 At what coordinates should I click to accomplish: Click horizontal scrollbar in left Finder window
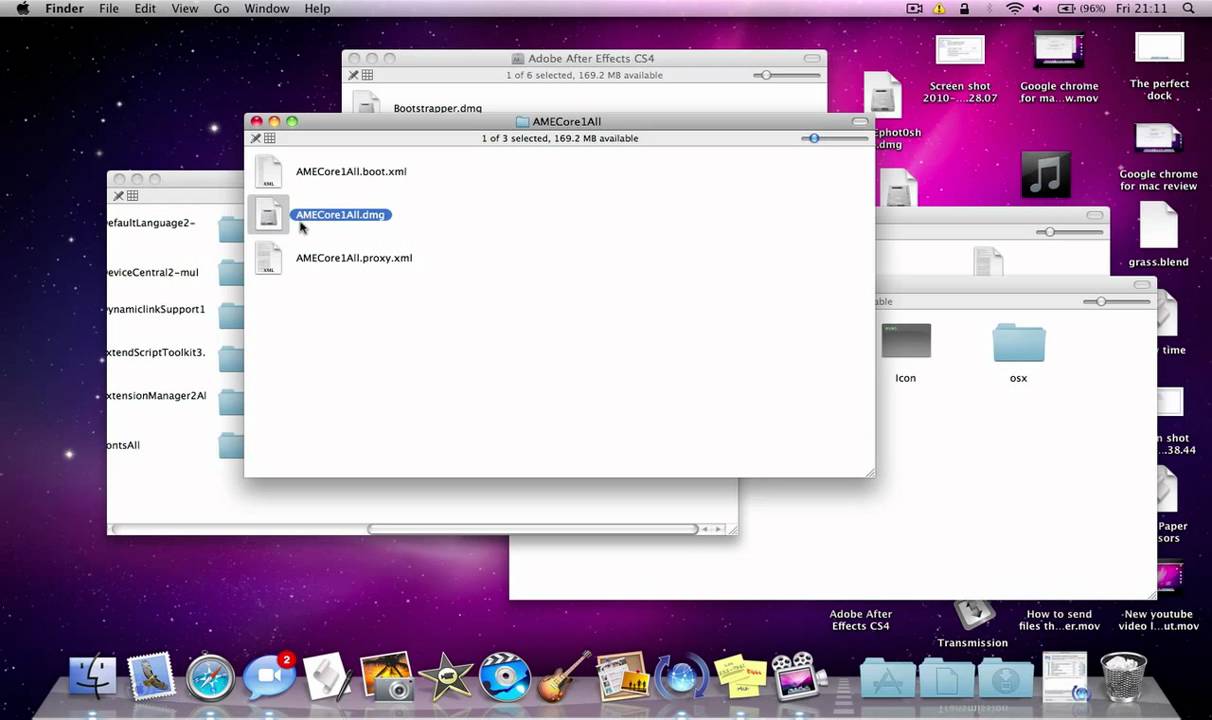[x=532, y=529]
